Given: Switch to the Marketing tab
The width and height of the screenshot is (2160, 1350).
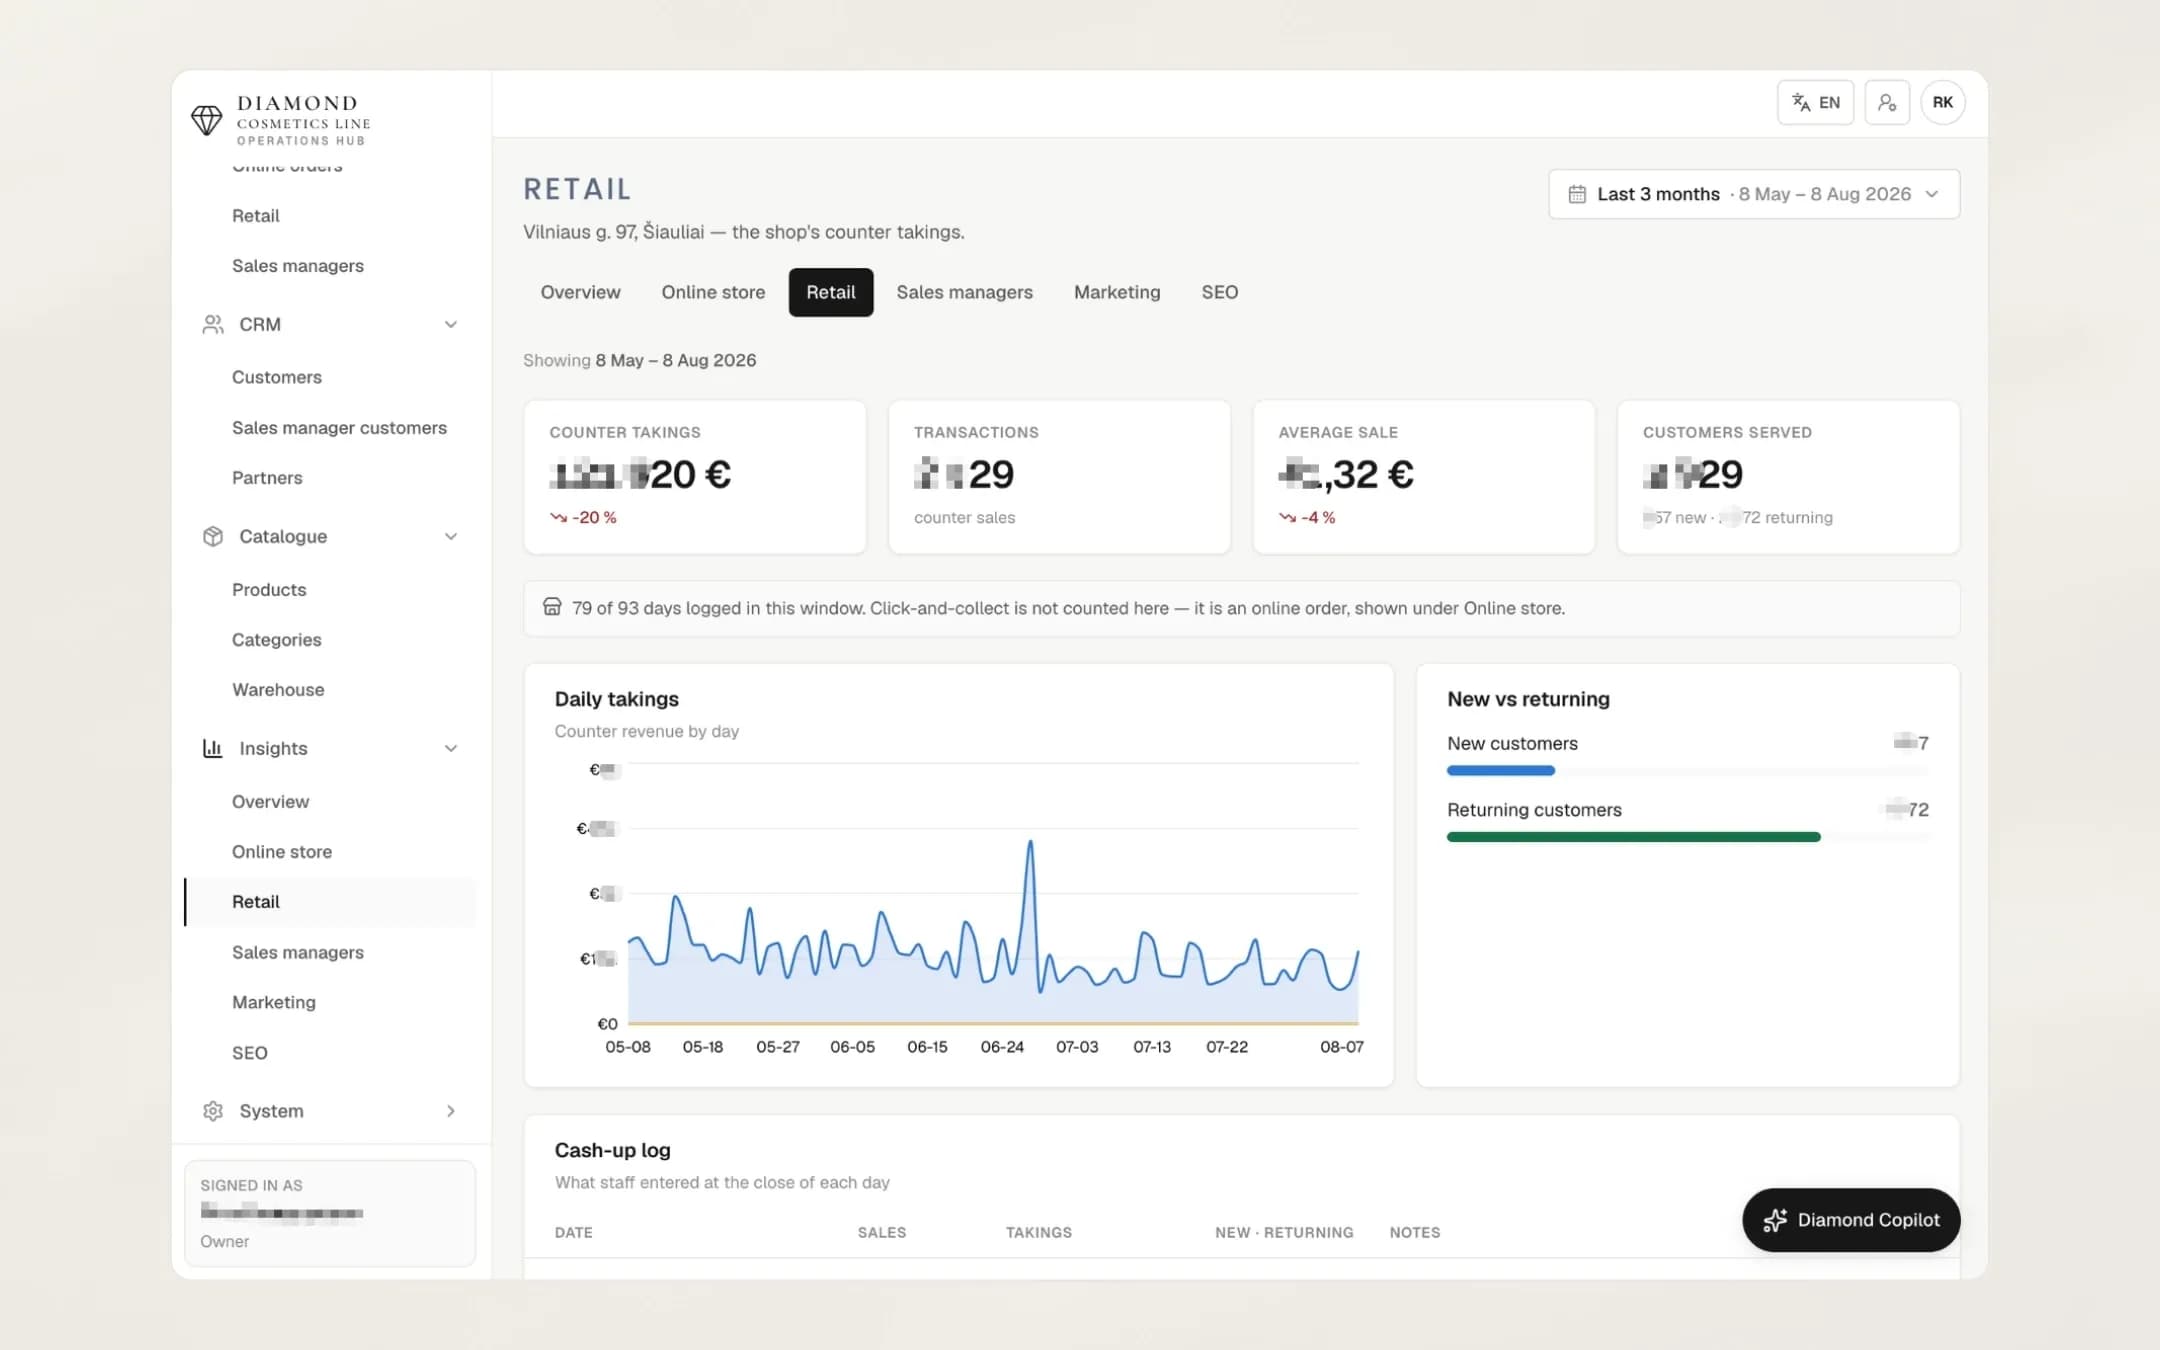Looking at the screenshot, I should click(x=1117, y=292).
